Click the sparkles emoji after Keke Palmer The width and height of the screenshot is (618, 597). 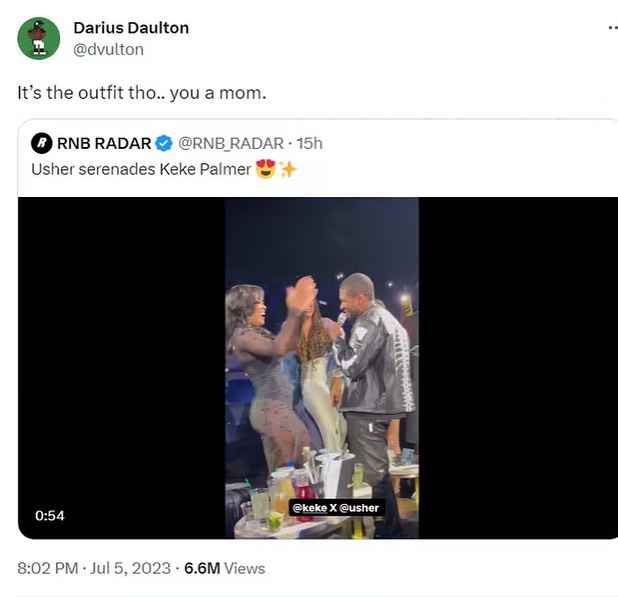[288, 169]
